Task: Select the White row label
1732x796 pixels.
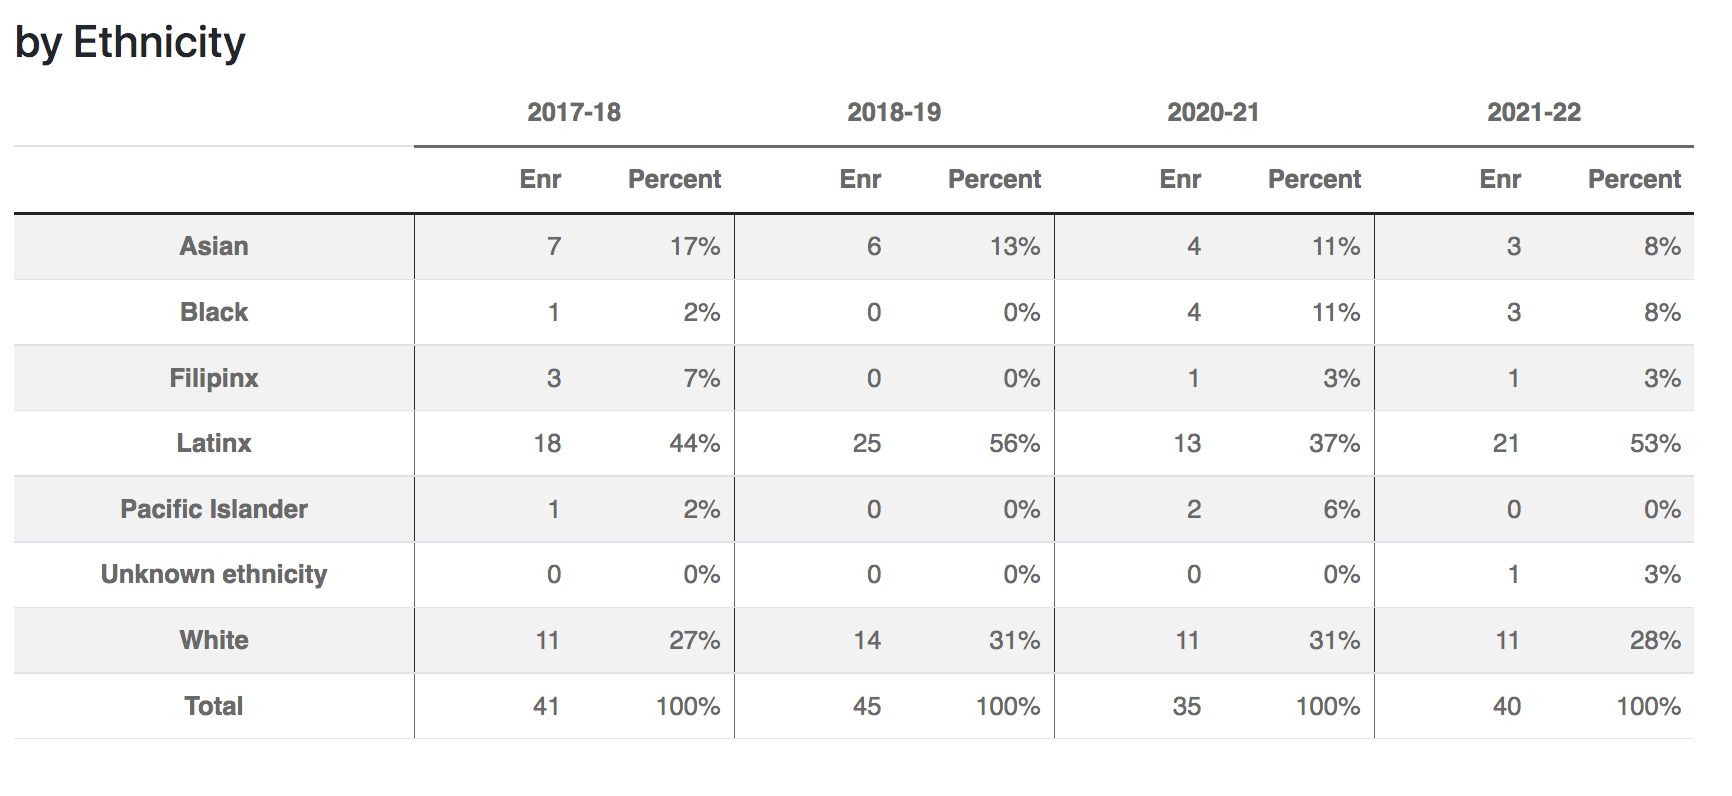Action: point(214,640)
